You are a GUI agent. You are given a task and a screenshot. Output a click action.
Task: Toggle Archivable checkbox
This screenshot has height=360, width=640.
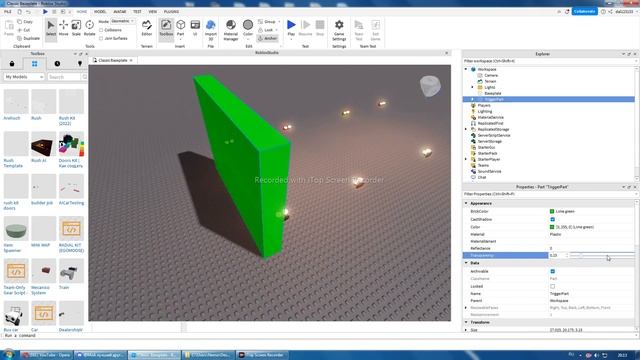coord(552,271)
